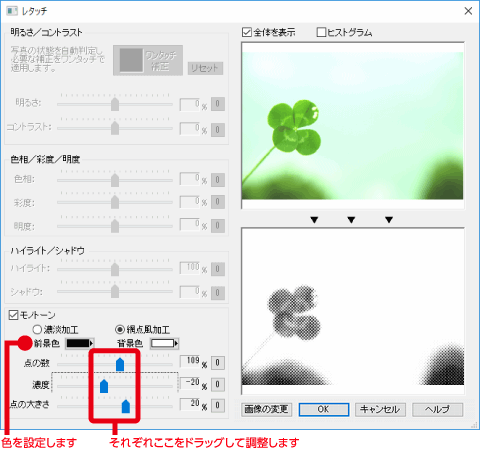The image size is (480, 450).
Task: Click the 濃度 slider handle
Action: point(104,386)
